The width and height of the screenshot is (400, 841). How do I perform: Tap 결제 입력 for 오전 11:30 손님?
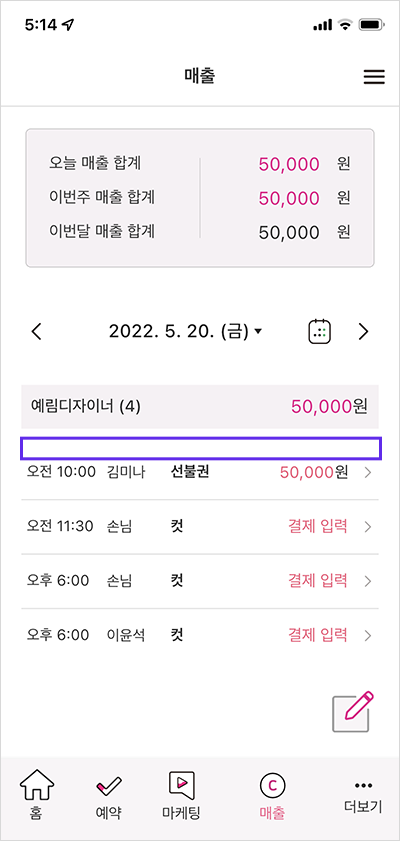317,527
